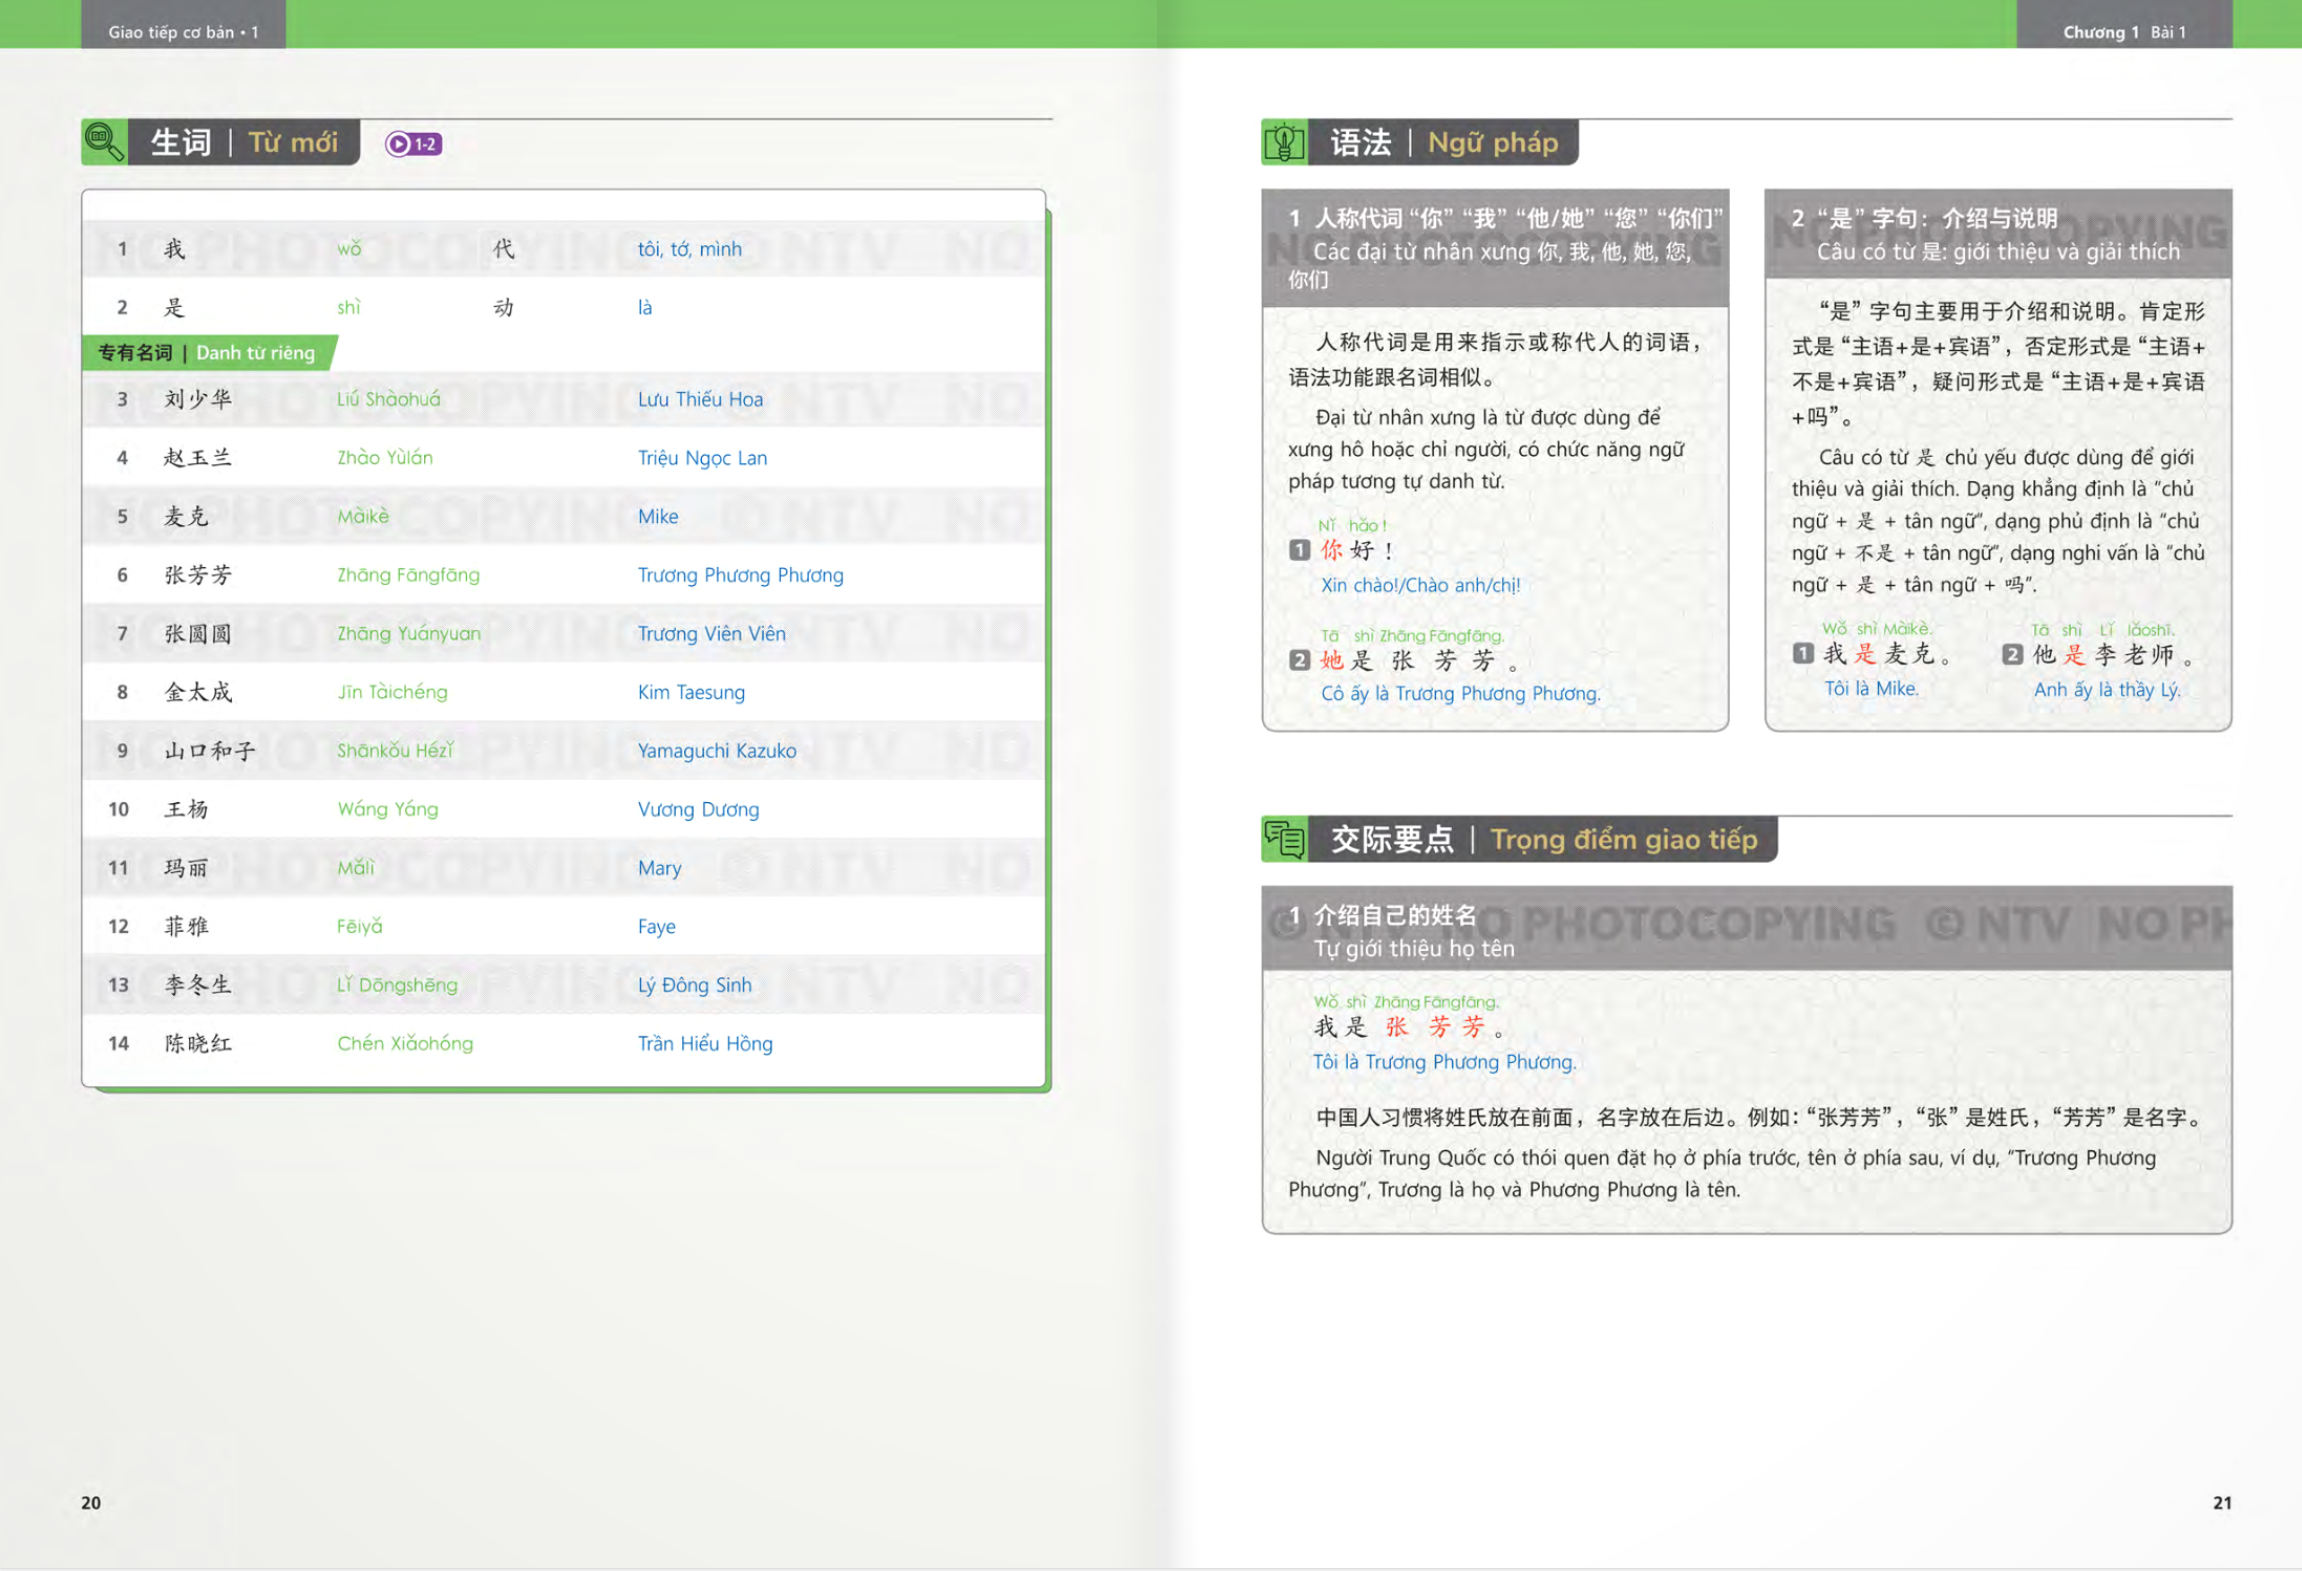
Task: Click the magnifier icon beside 生词
Action: point(104,141)
